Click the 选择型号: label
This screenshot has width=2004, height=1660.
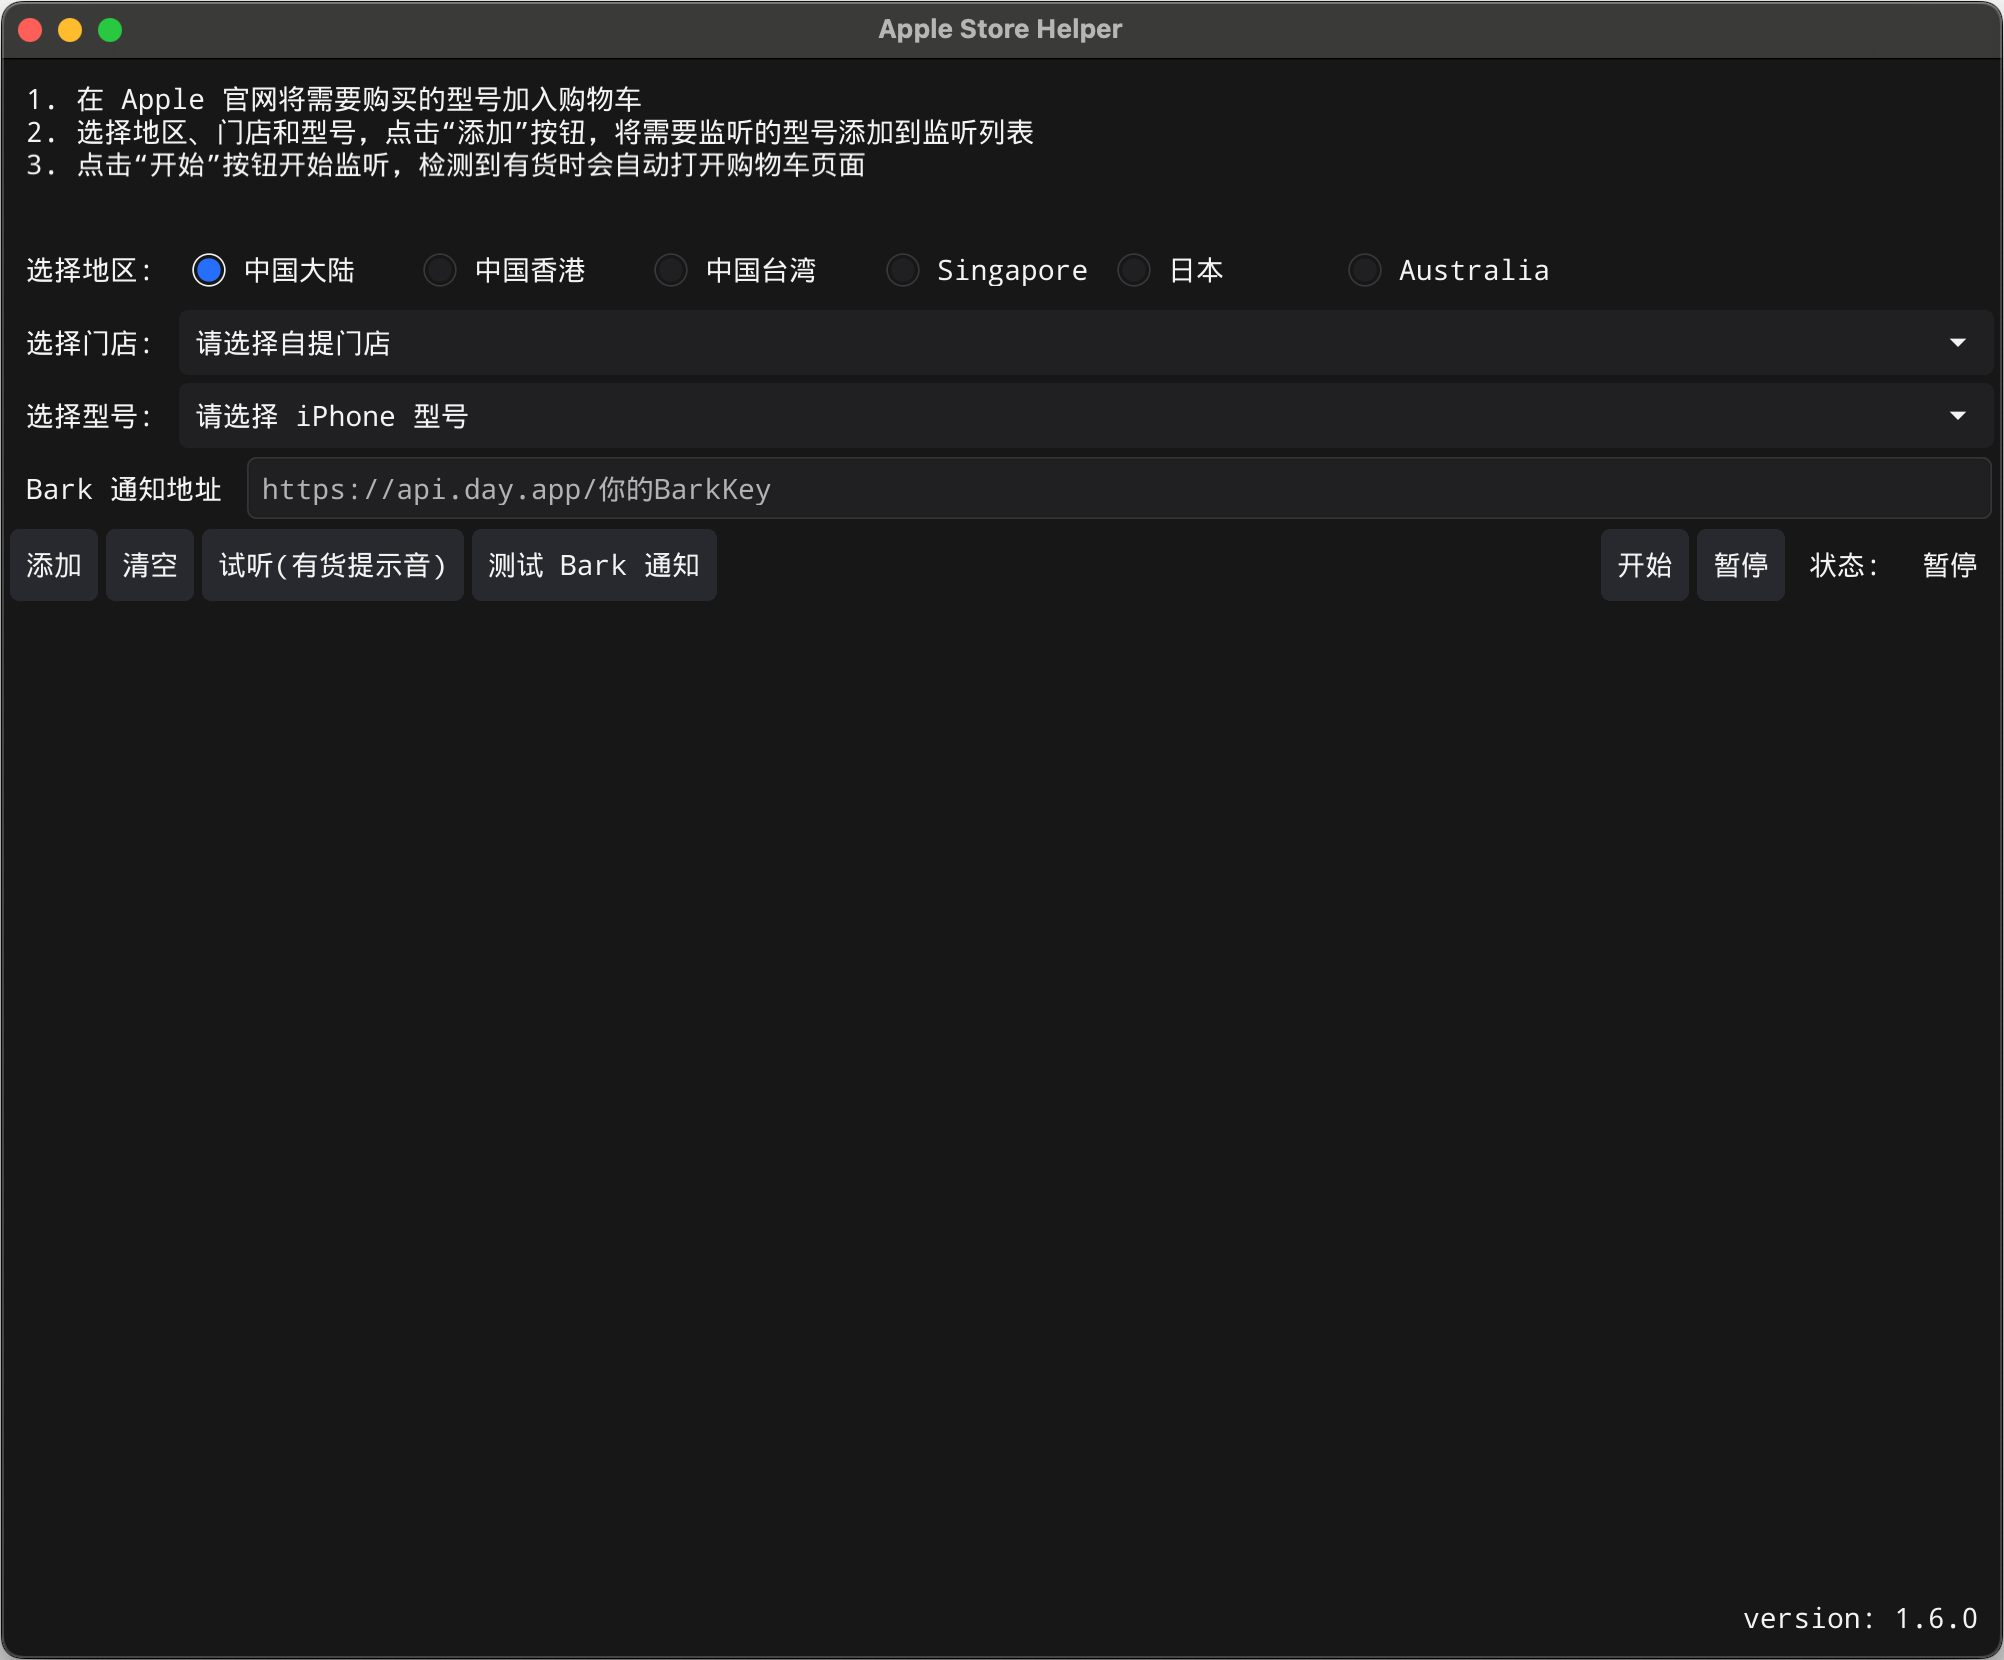[89, 416]
